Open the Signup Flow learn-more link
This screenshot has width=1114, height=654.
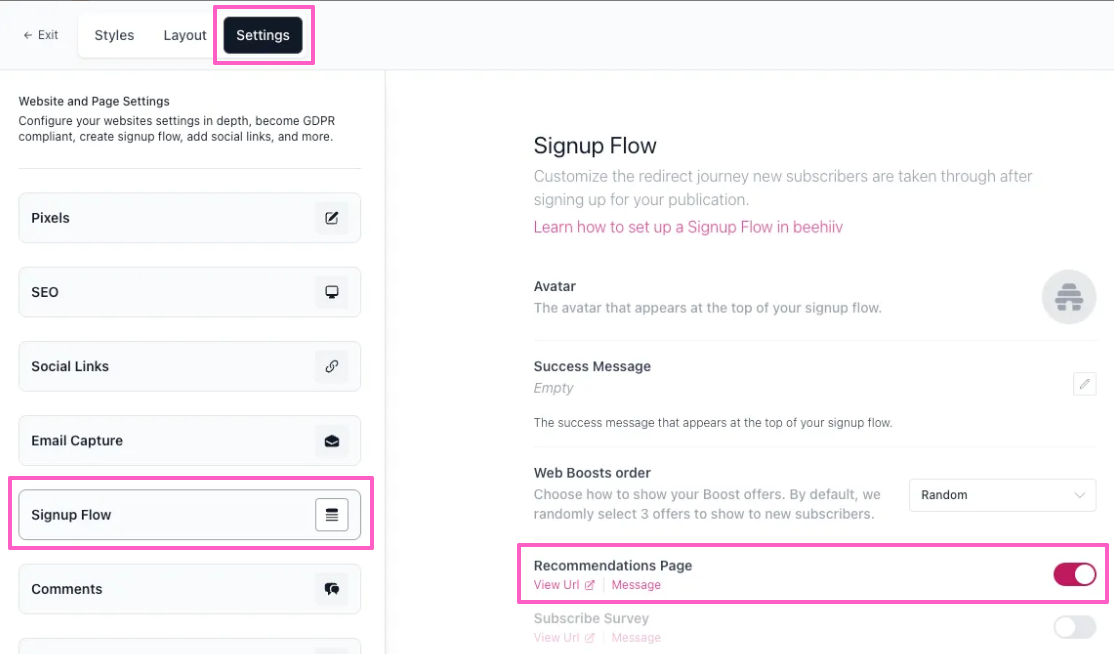(x=688, y=227)
